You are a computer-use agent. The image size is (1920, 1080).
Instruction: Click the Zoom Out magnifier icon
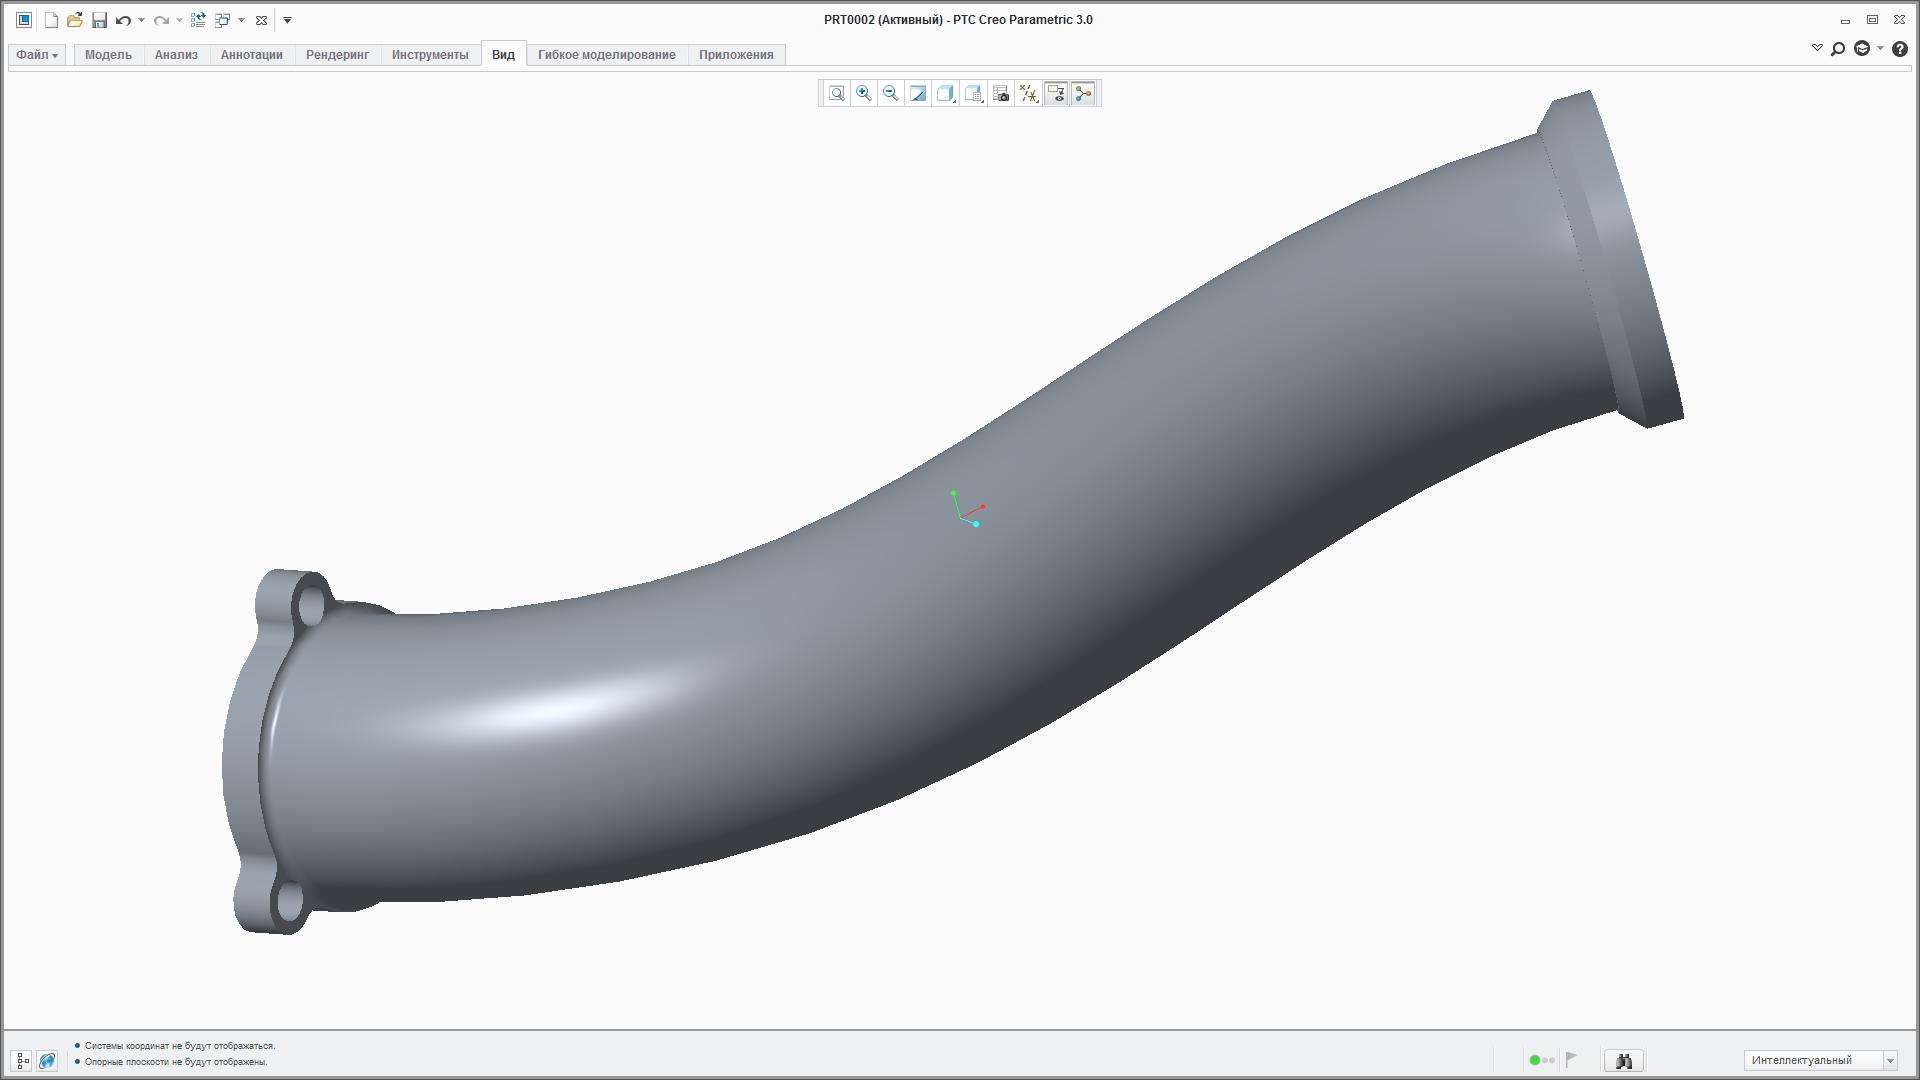pos(891,94)
